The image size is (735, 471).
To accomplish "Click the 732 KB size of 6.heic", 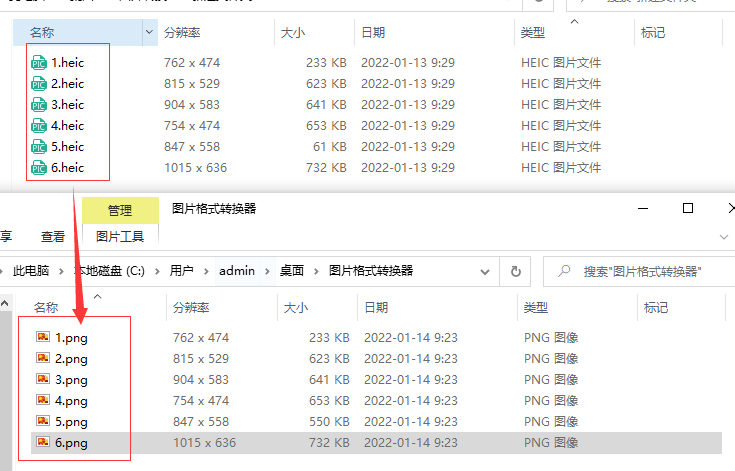I will click(x=326, y=168).
